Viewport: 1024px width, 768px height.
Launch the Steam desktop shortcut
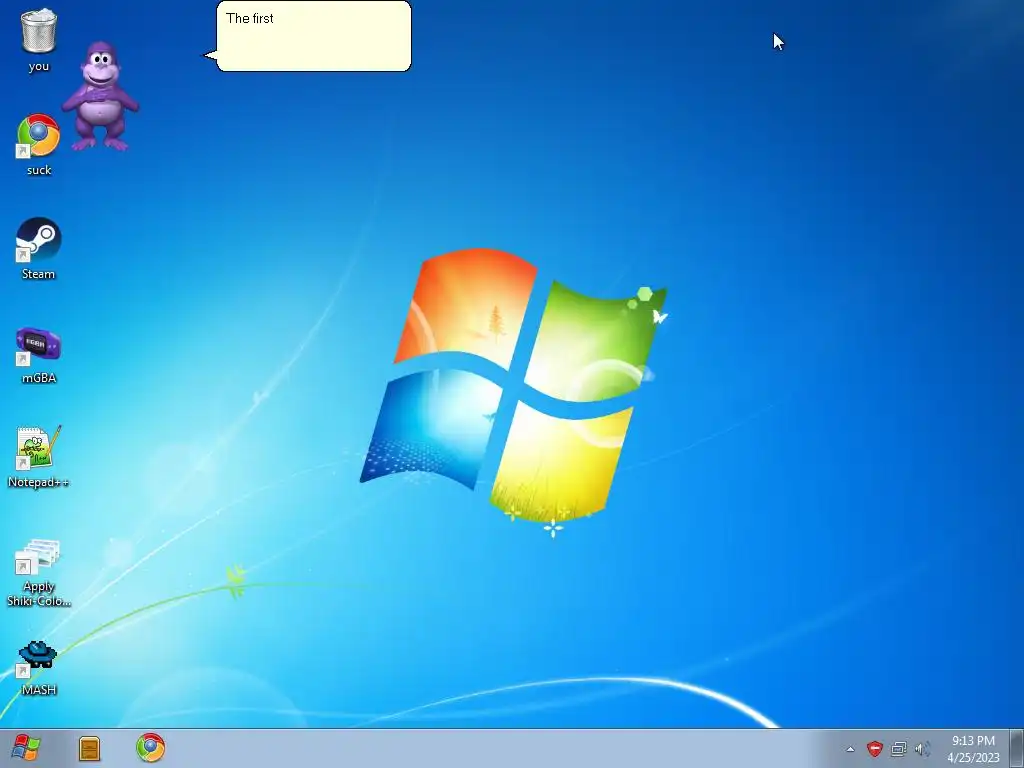[x=39, y=248]
